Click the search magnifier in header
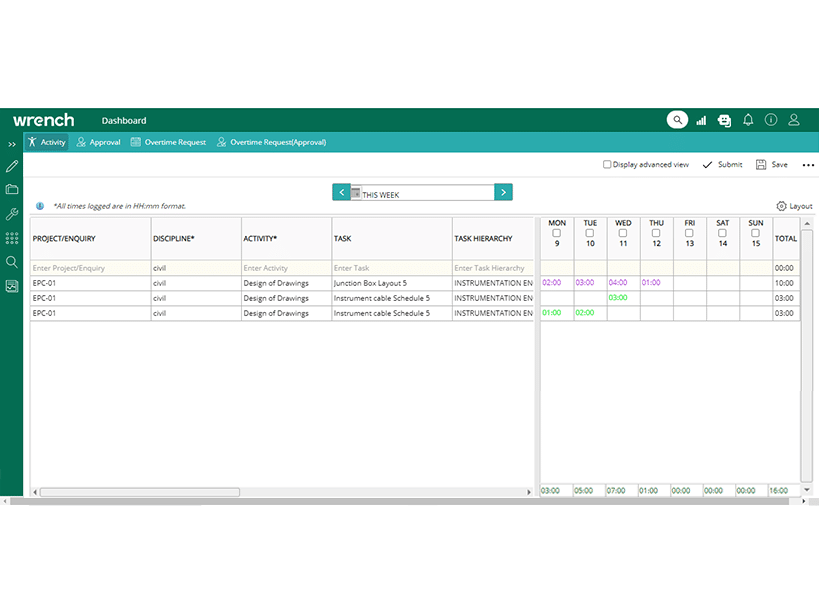The image size is (819, 614). click(x=677, y=120)
